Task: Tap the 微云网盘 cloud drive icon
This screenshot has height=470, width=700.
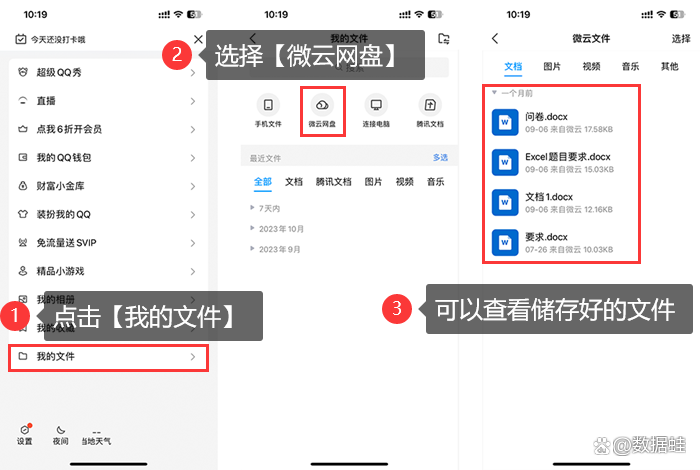Action: (x=322, y=111)
